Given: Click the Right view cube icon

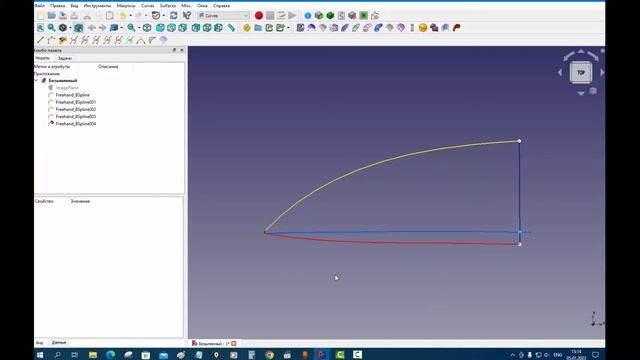Looking at the screenshot, I should click(x=182, y=28).
